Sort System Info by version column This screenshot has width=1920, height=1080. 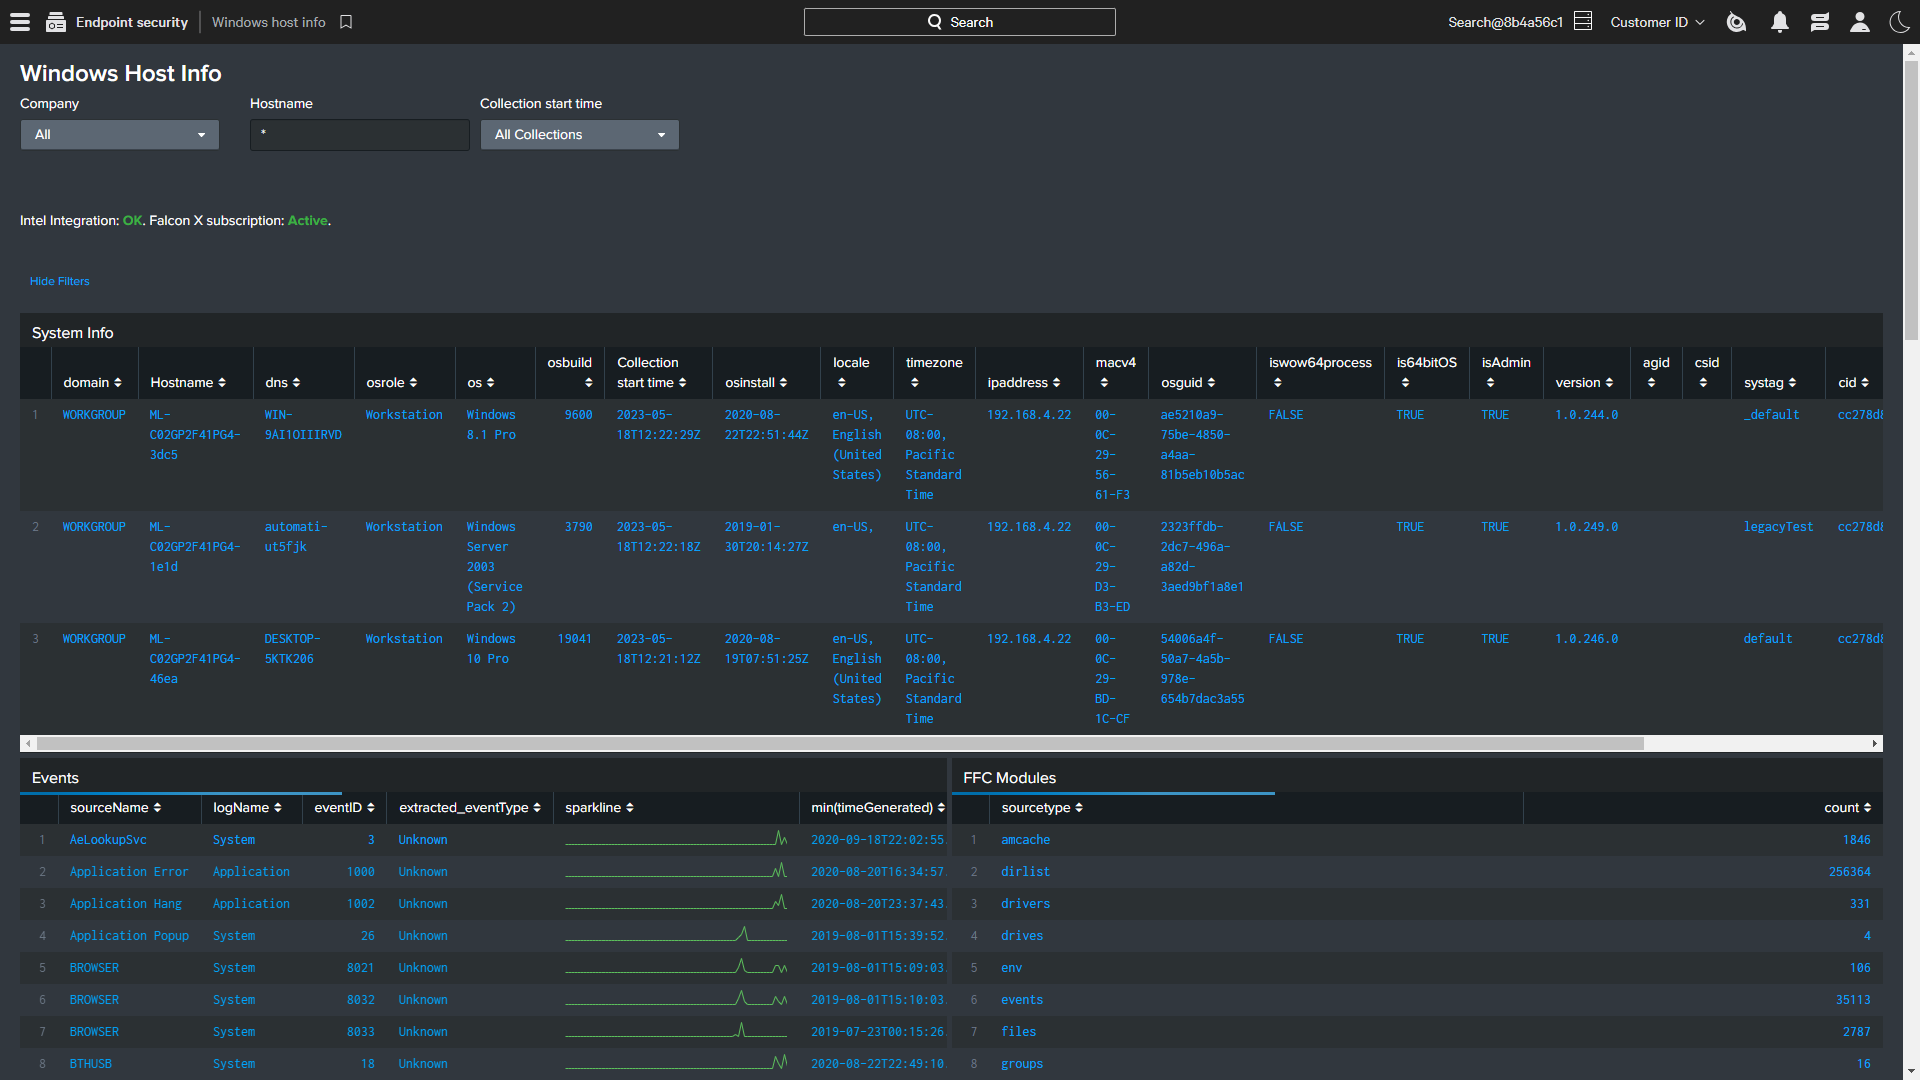(x=1584, y=383)
